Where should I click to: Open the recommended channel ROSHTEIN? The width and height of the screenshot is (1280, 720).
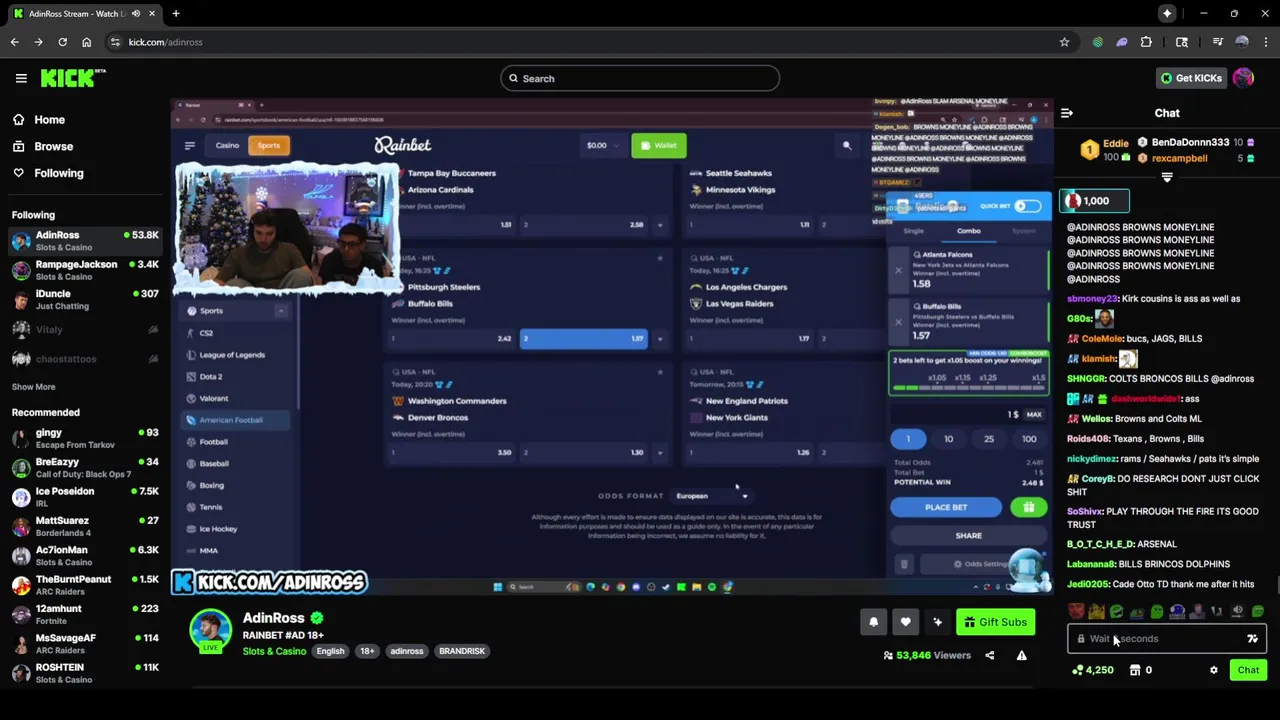[85, 673]
